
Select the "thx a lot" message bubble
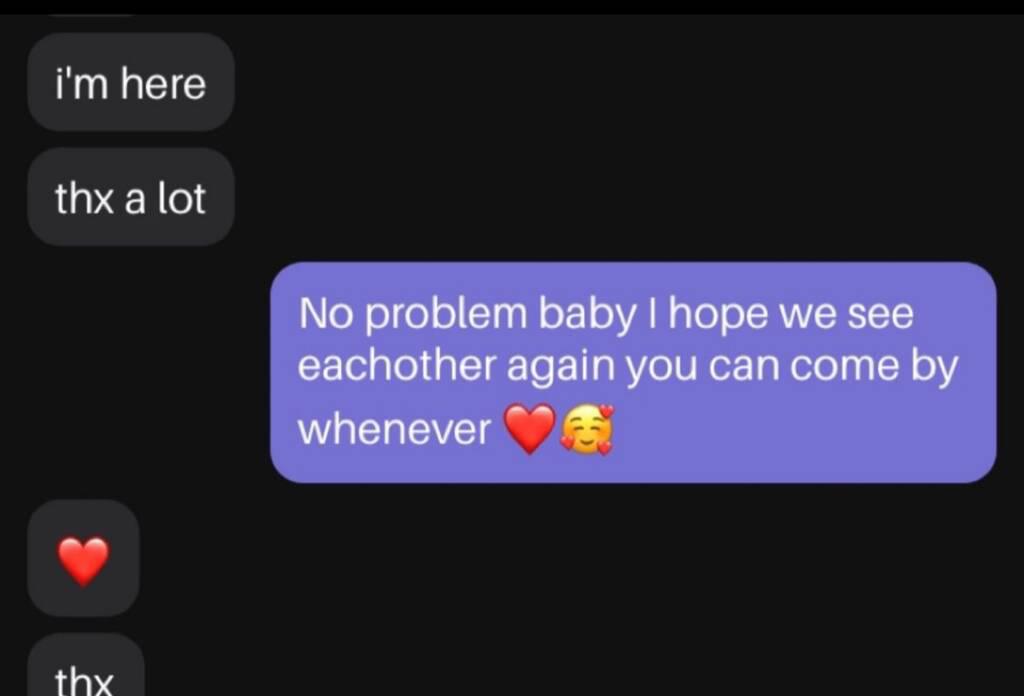[131, 197]
